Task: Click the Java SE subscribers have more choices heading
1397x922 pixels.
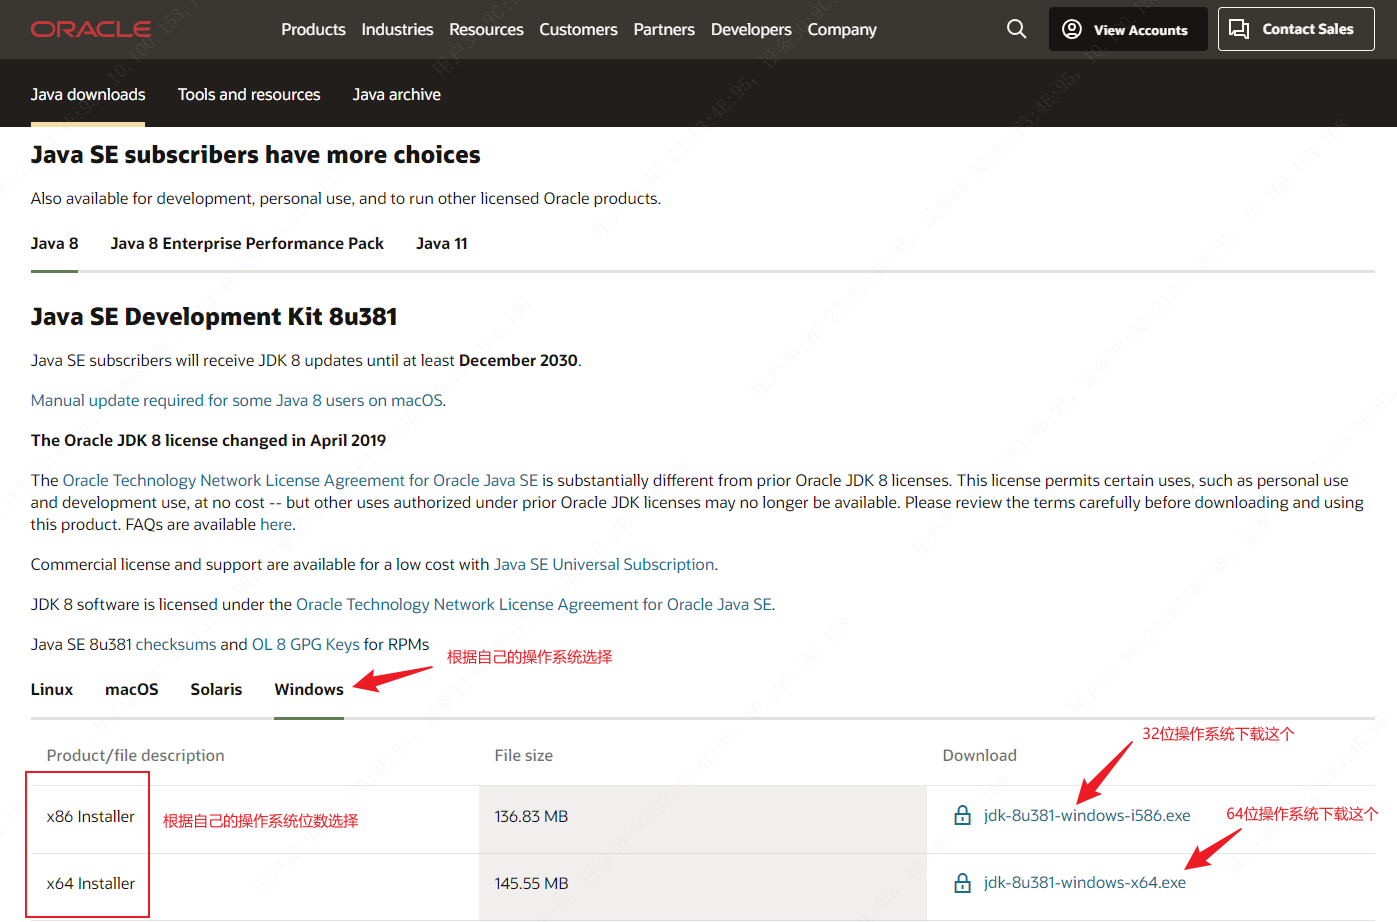Action: (255, 154)
